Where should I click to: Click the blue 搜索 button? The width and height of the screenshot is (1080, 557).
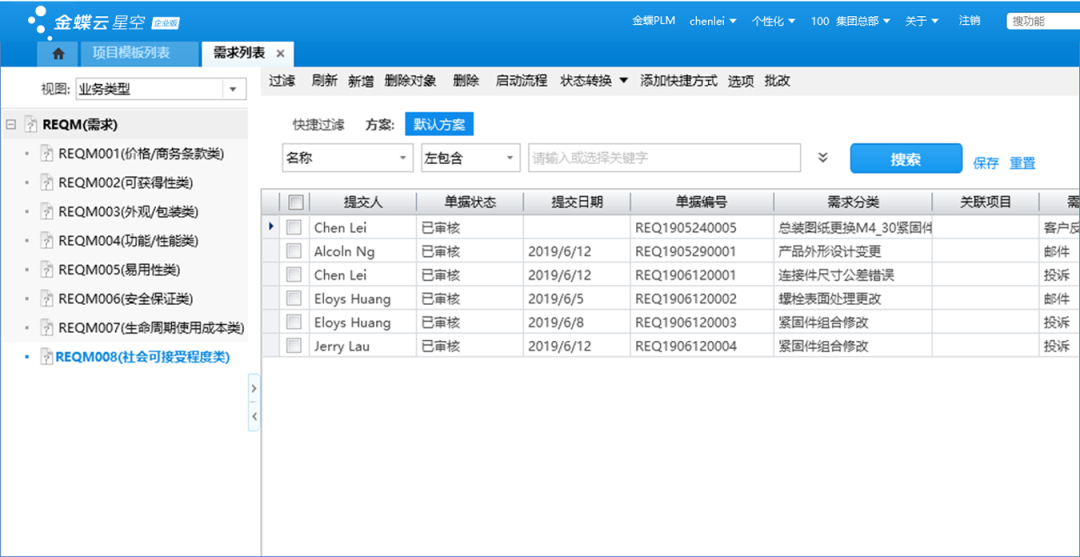[905, 159]
